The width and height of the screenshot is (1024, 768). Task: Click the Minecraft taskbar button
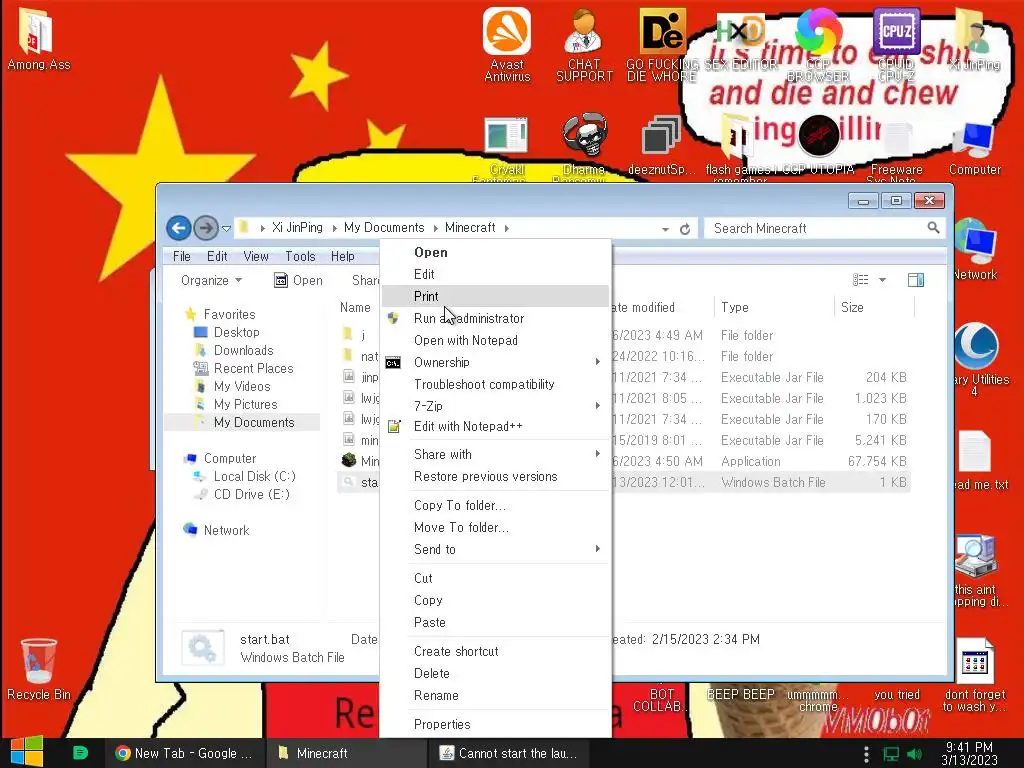tap(346, 753)
